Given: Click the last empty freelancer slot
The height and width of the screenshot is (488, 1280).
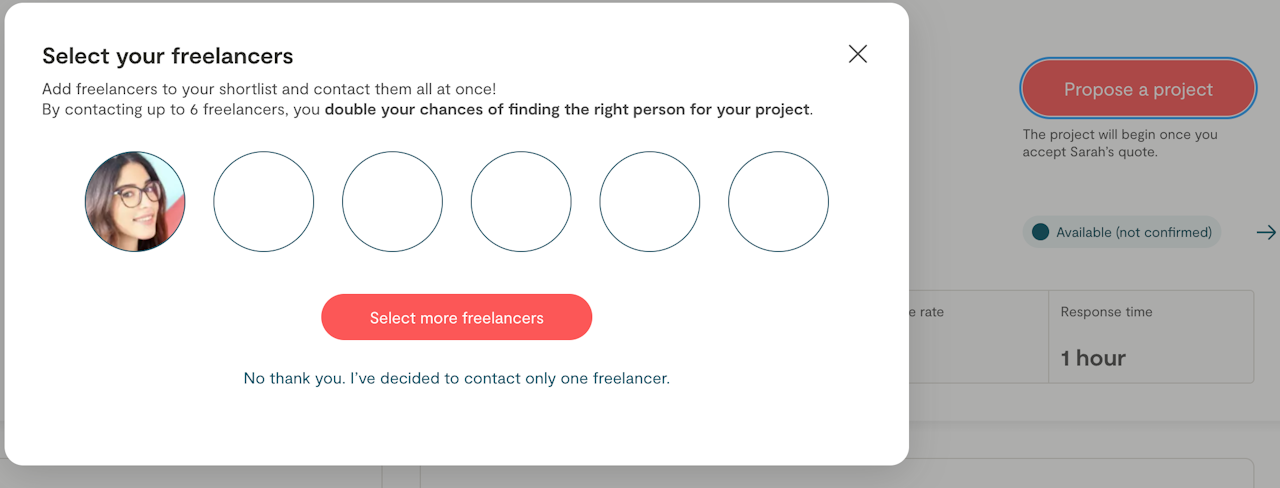Looking at the screenshot, I should click(x=778, y=201).
